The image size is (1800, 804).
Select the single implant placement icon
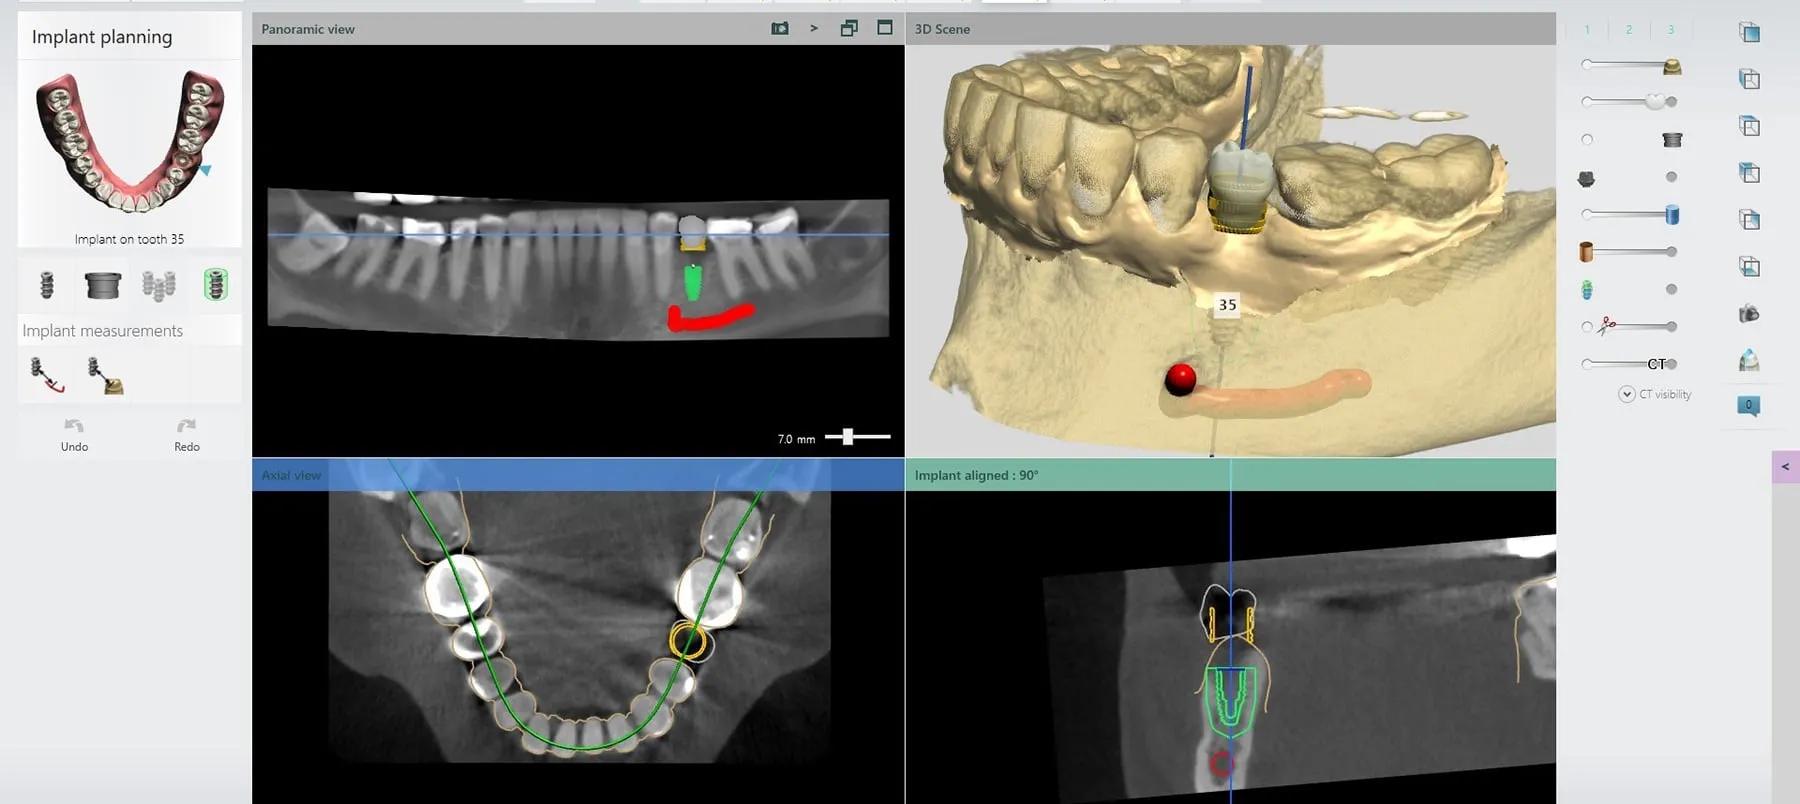click(46, 285)
